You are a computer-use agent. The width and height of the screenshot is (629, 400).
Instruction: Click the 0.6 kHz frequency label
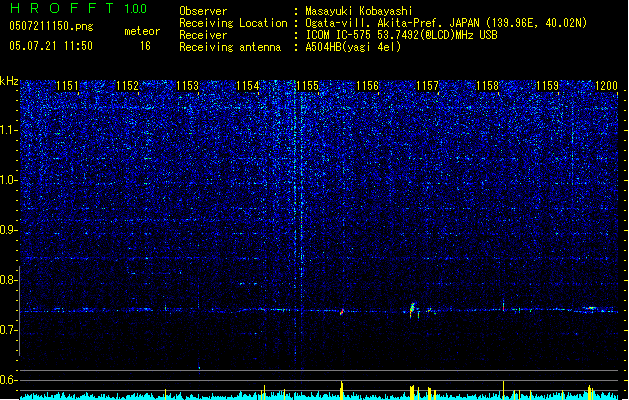[x=9, y=380]
